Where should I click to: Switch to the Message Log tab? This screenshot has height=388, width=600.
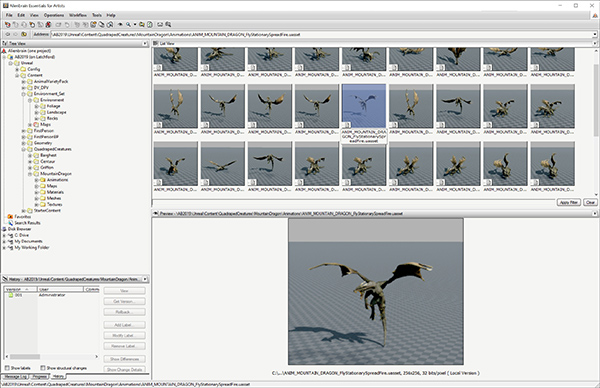pos(15,377)
